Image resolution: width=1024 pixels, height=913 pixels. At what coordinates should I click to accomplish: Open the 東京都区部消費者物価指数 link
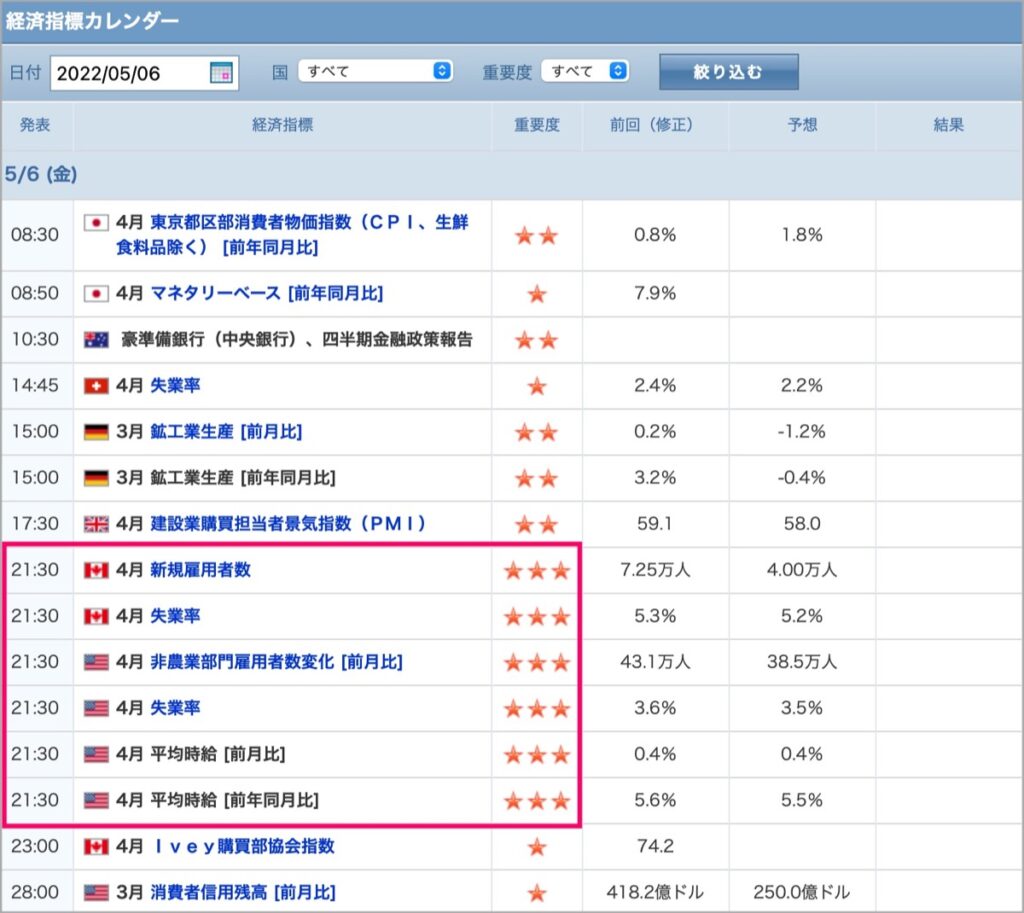pos(292,235)
